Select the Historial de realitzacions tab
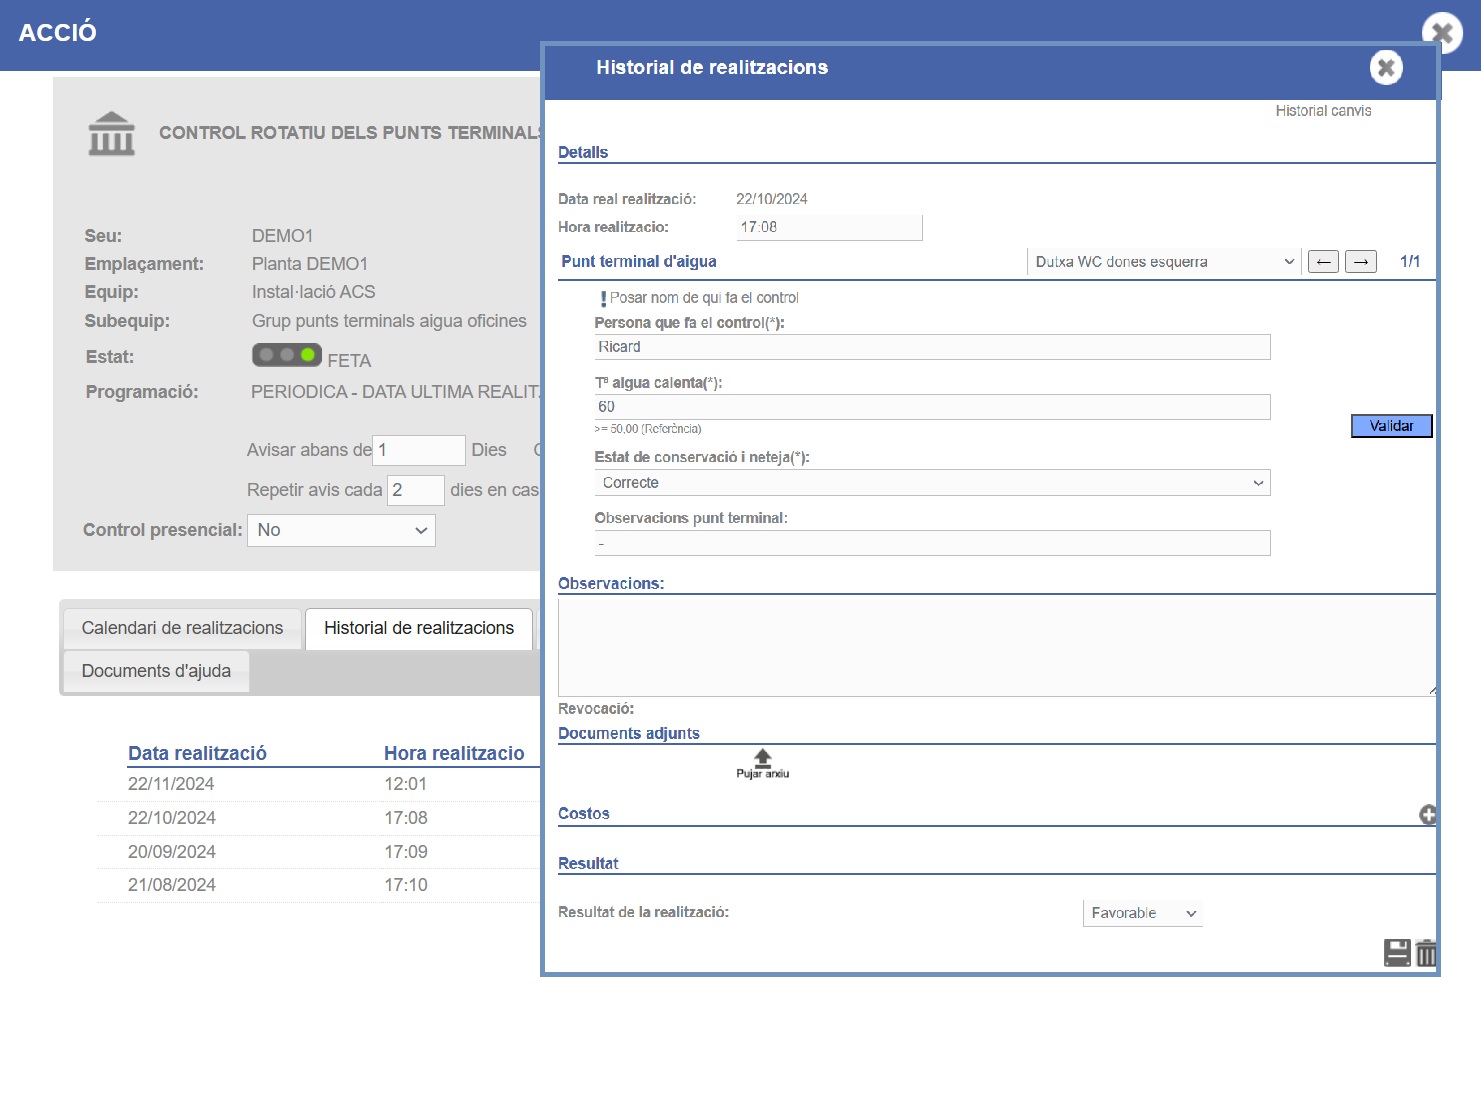The height and width of the screenshot is (1096, 1481). click(x=419, y=628)
